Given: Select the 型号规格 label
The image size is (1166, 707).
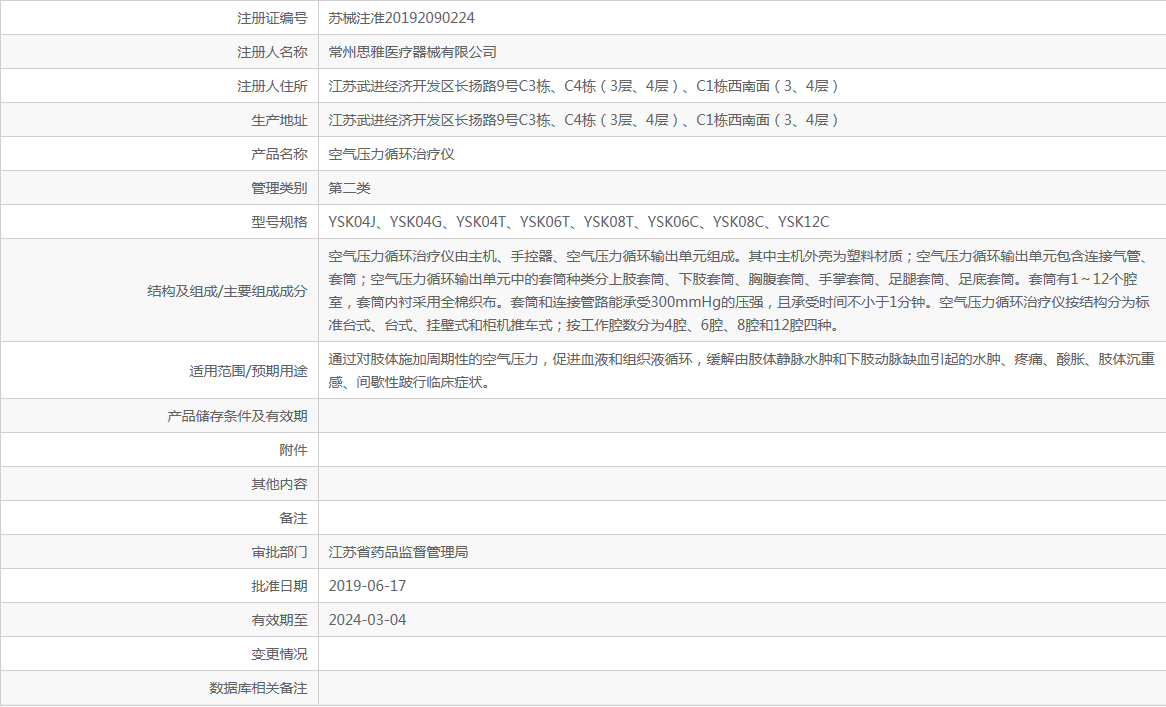Looking at the screenshot, I should click(279, 222).
